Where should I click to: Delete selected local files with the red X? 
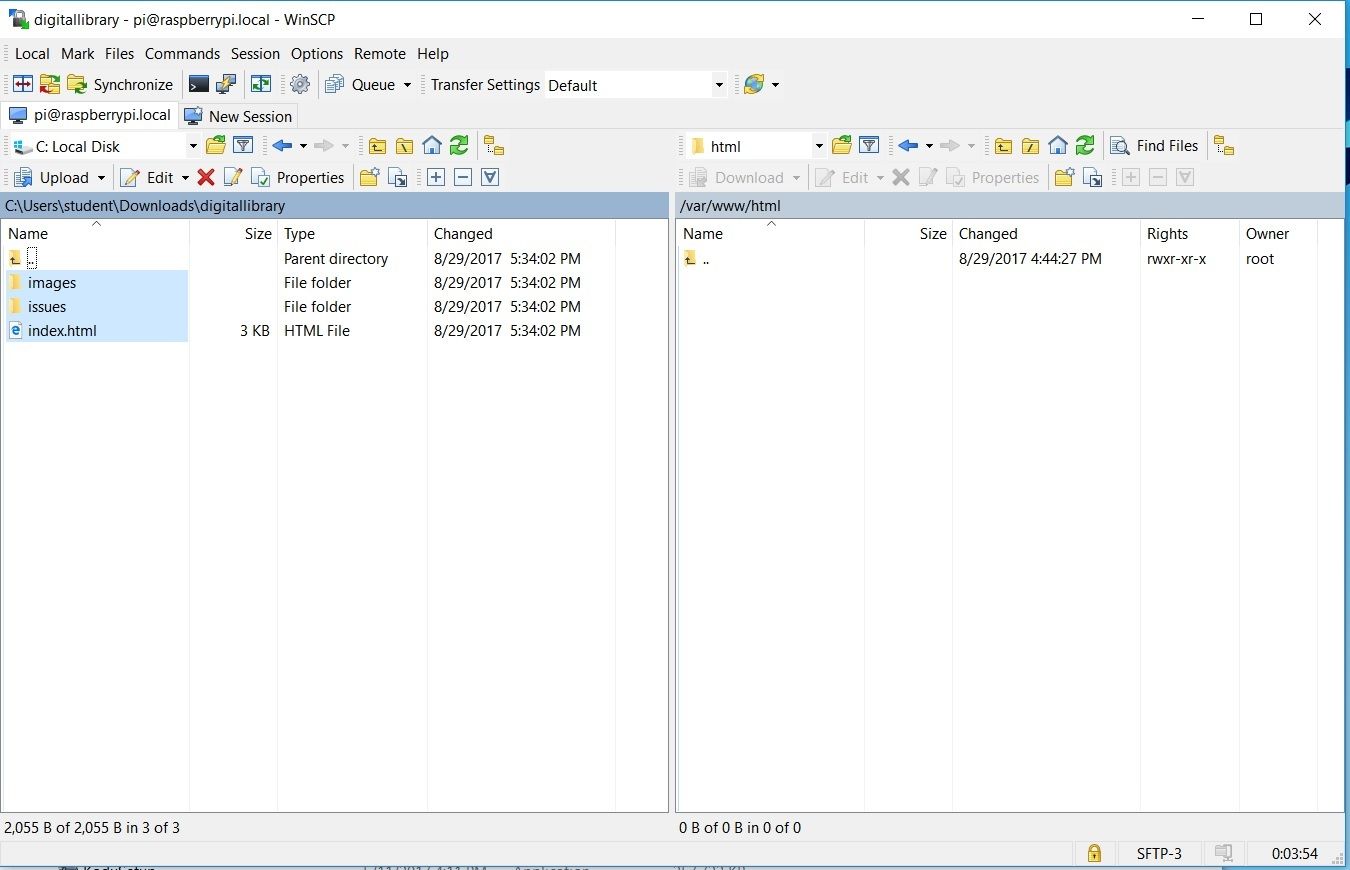tap(207, 177)
